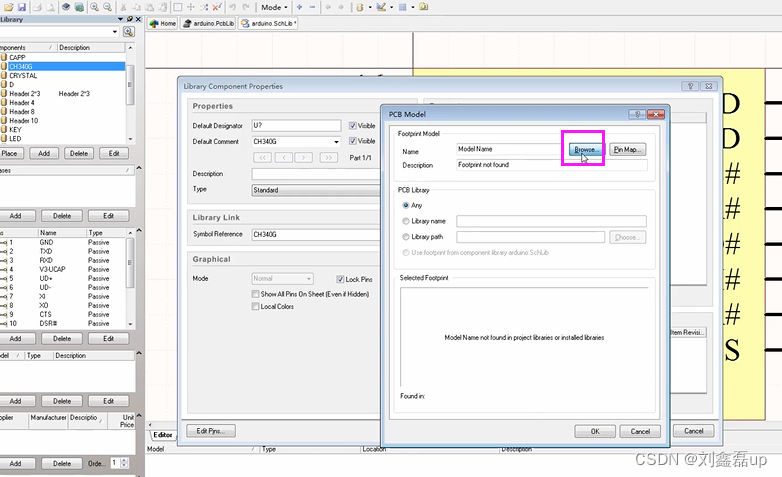Click the Default Designator U? field

coord(296,126)
